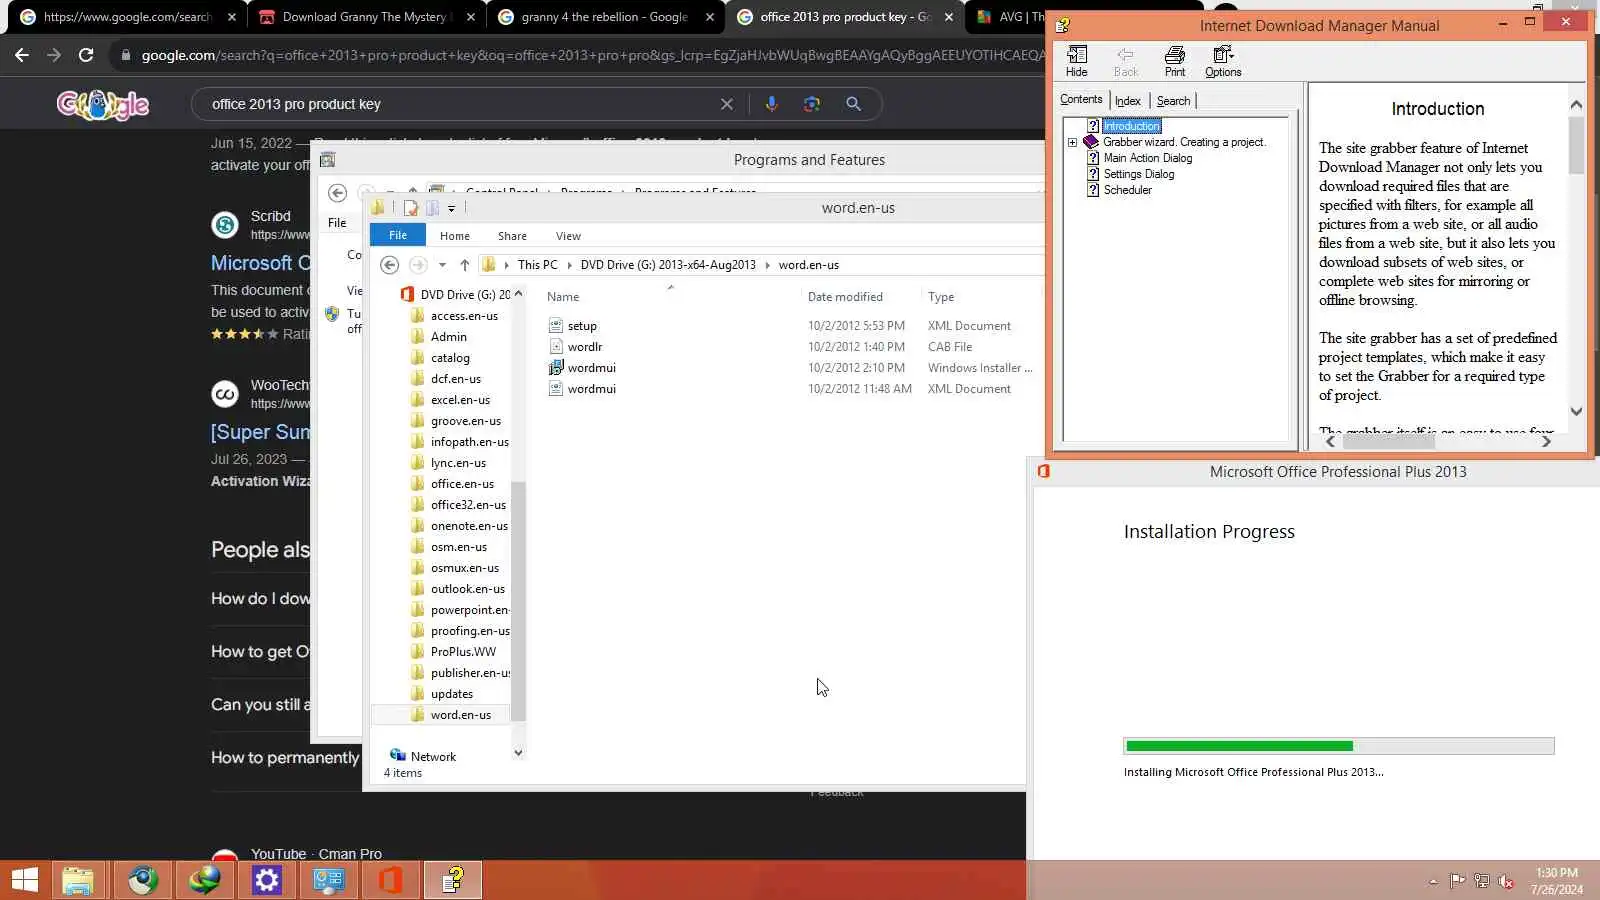This screenshot has width=1600, height=900.
Task: Open the Share ribbon tab in Explorer
Action: pos(512,236)
